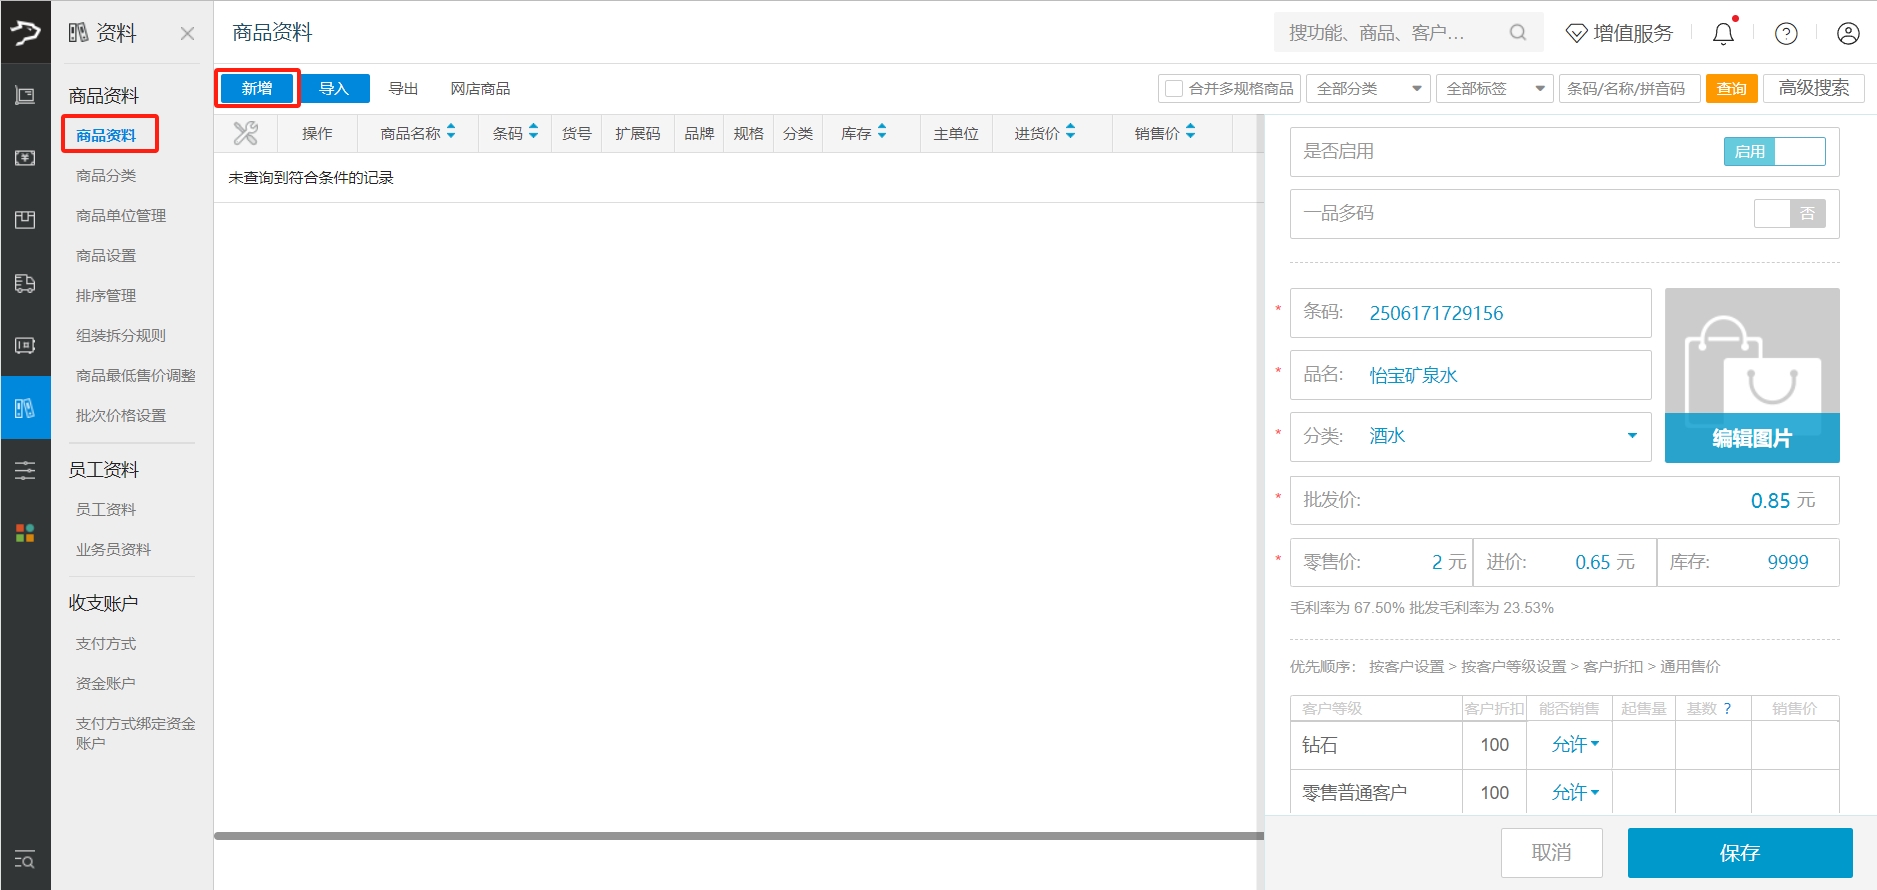Close the 资料 side panel
Image resolution: width=1877 pixels, height=890 pixels.
coord(187,34)
